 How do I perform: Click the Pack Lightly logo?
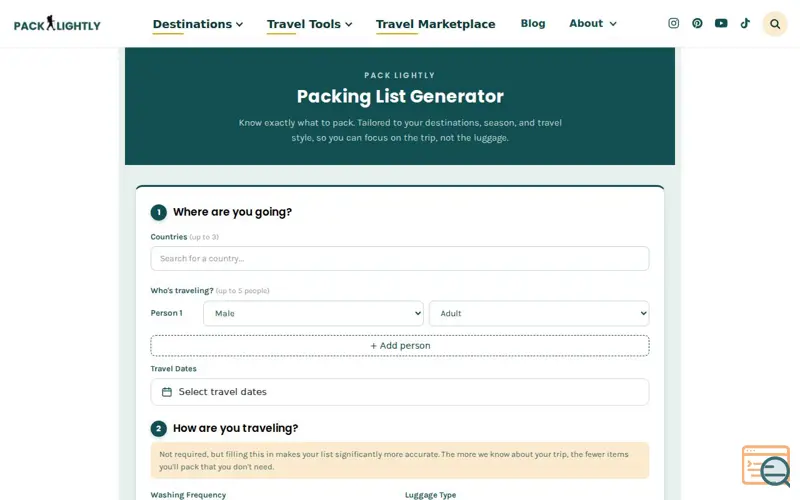pyautogui.click(x=57, y=23)
